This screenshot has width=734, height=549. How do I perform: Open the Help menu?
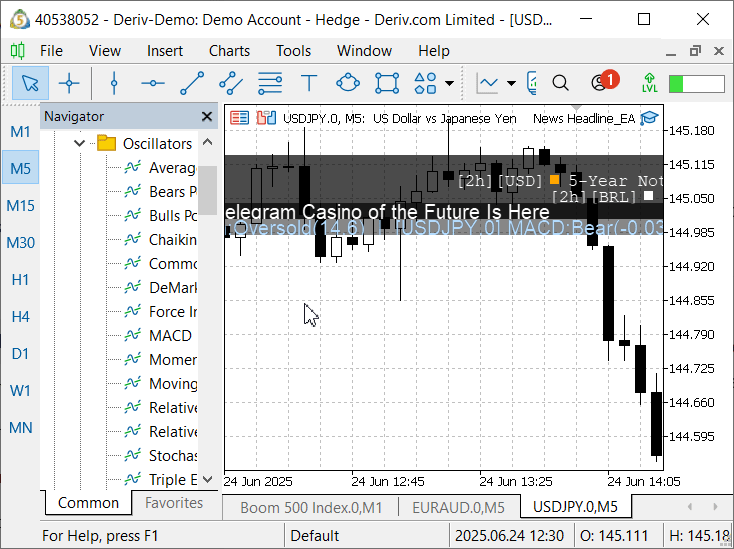pos(434,51)
